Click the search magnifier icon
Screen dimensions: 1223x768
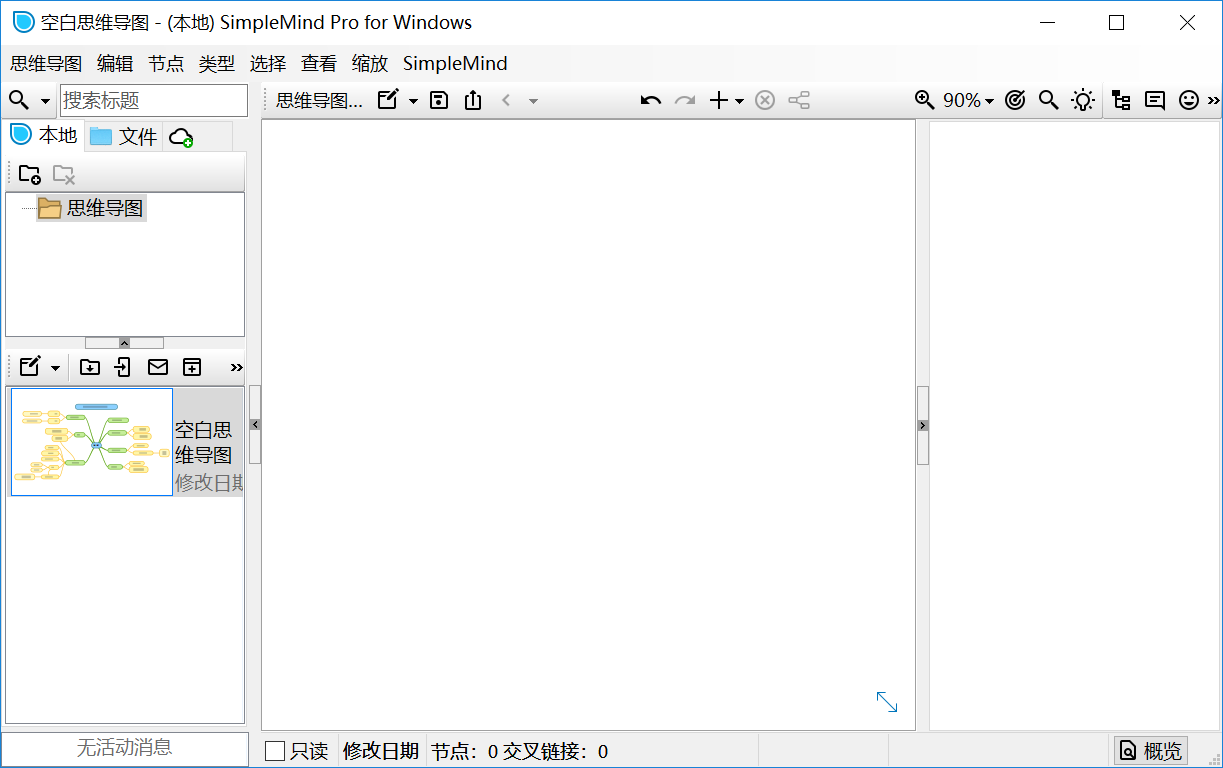pos(19,100)
